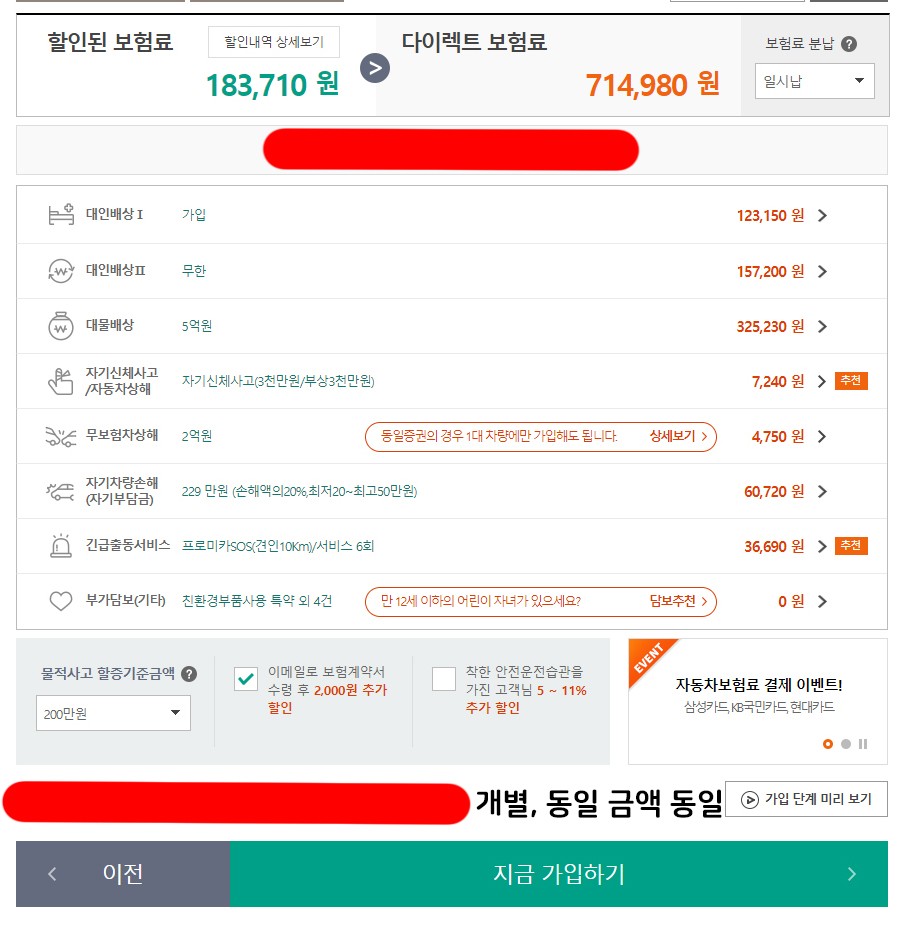Expand the 자기신체사고 row chevron
This screenshot has width=900, height=927.
[x=822, y=381]
